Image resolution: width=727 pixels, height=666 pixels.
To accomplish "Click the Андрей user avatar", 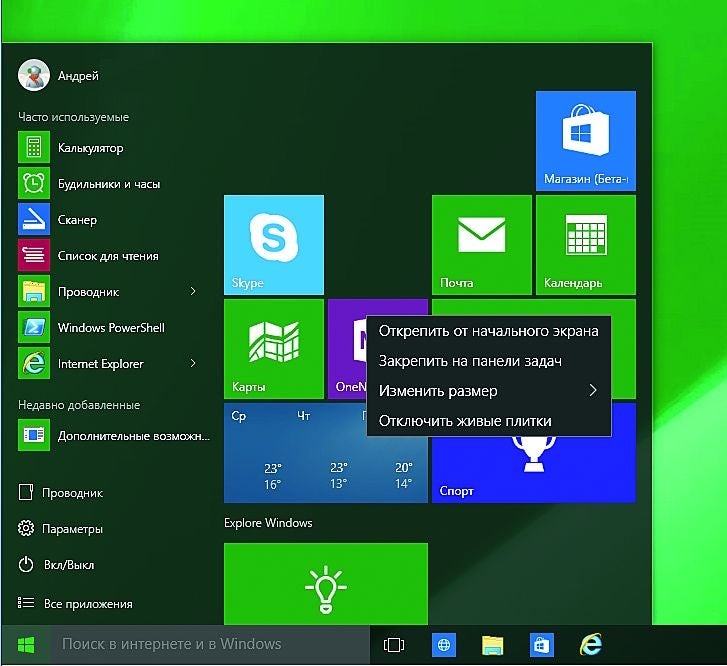I will pos(34,75).
